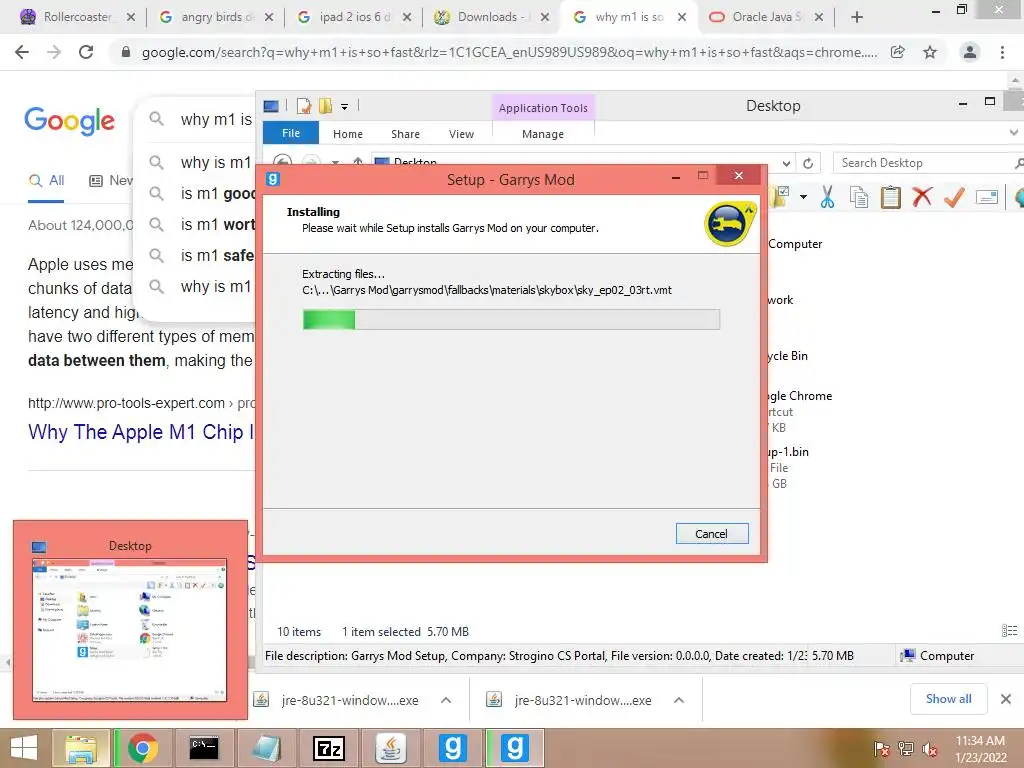1024x768 pixels.
Task: Select the Application Tools contextual tab
Action: coord(543,108)
